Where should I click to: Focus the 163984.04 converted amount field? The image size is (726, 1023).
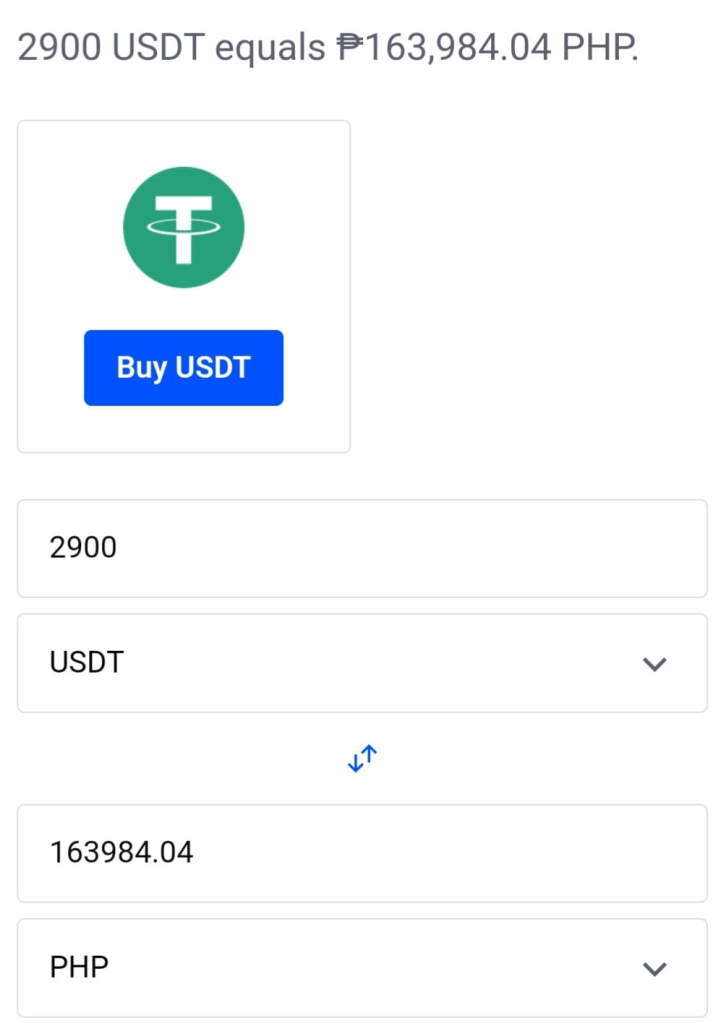[x=362, y=853]
